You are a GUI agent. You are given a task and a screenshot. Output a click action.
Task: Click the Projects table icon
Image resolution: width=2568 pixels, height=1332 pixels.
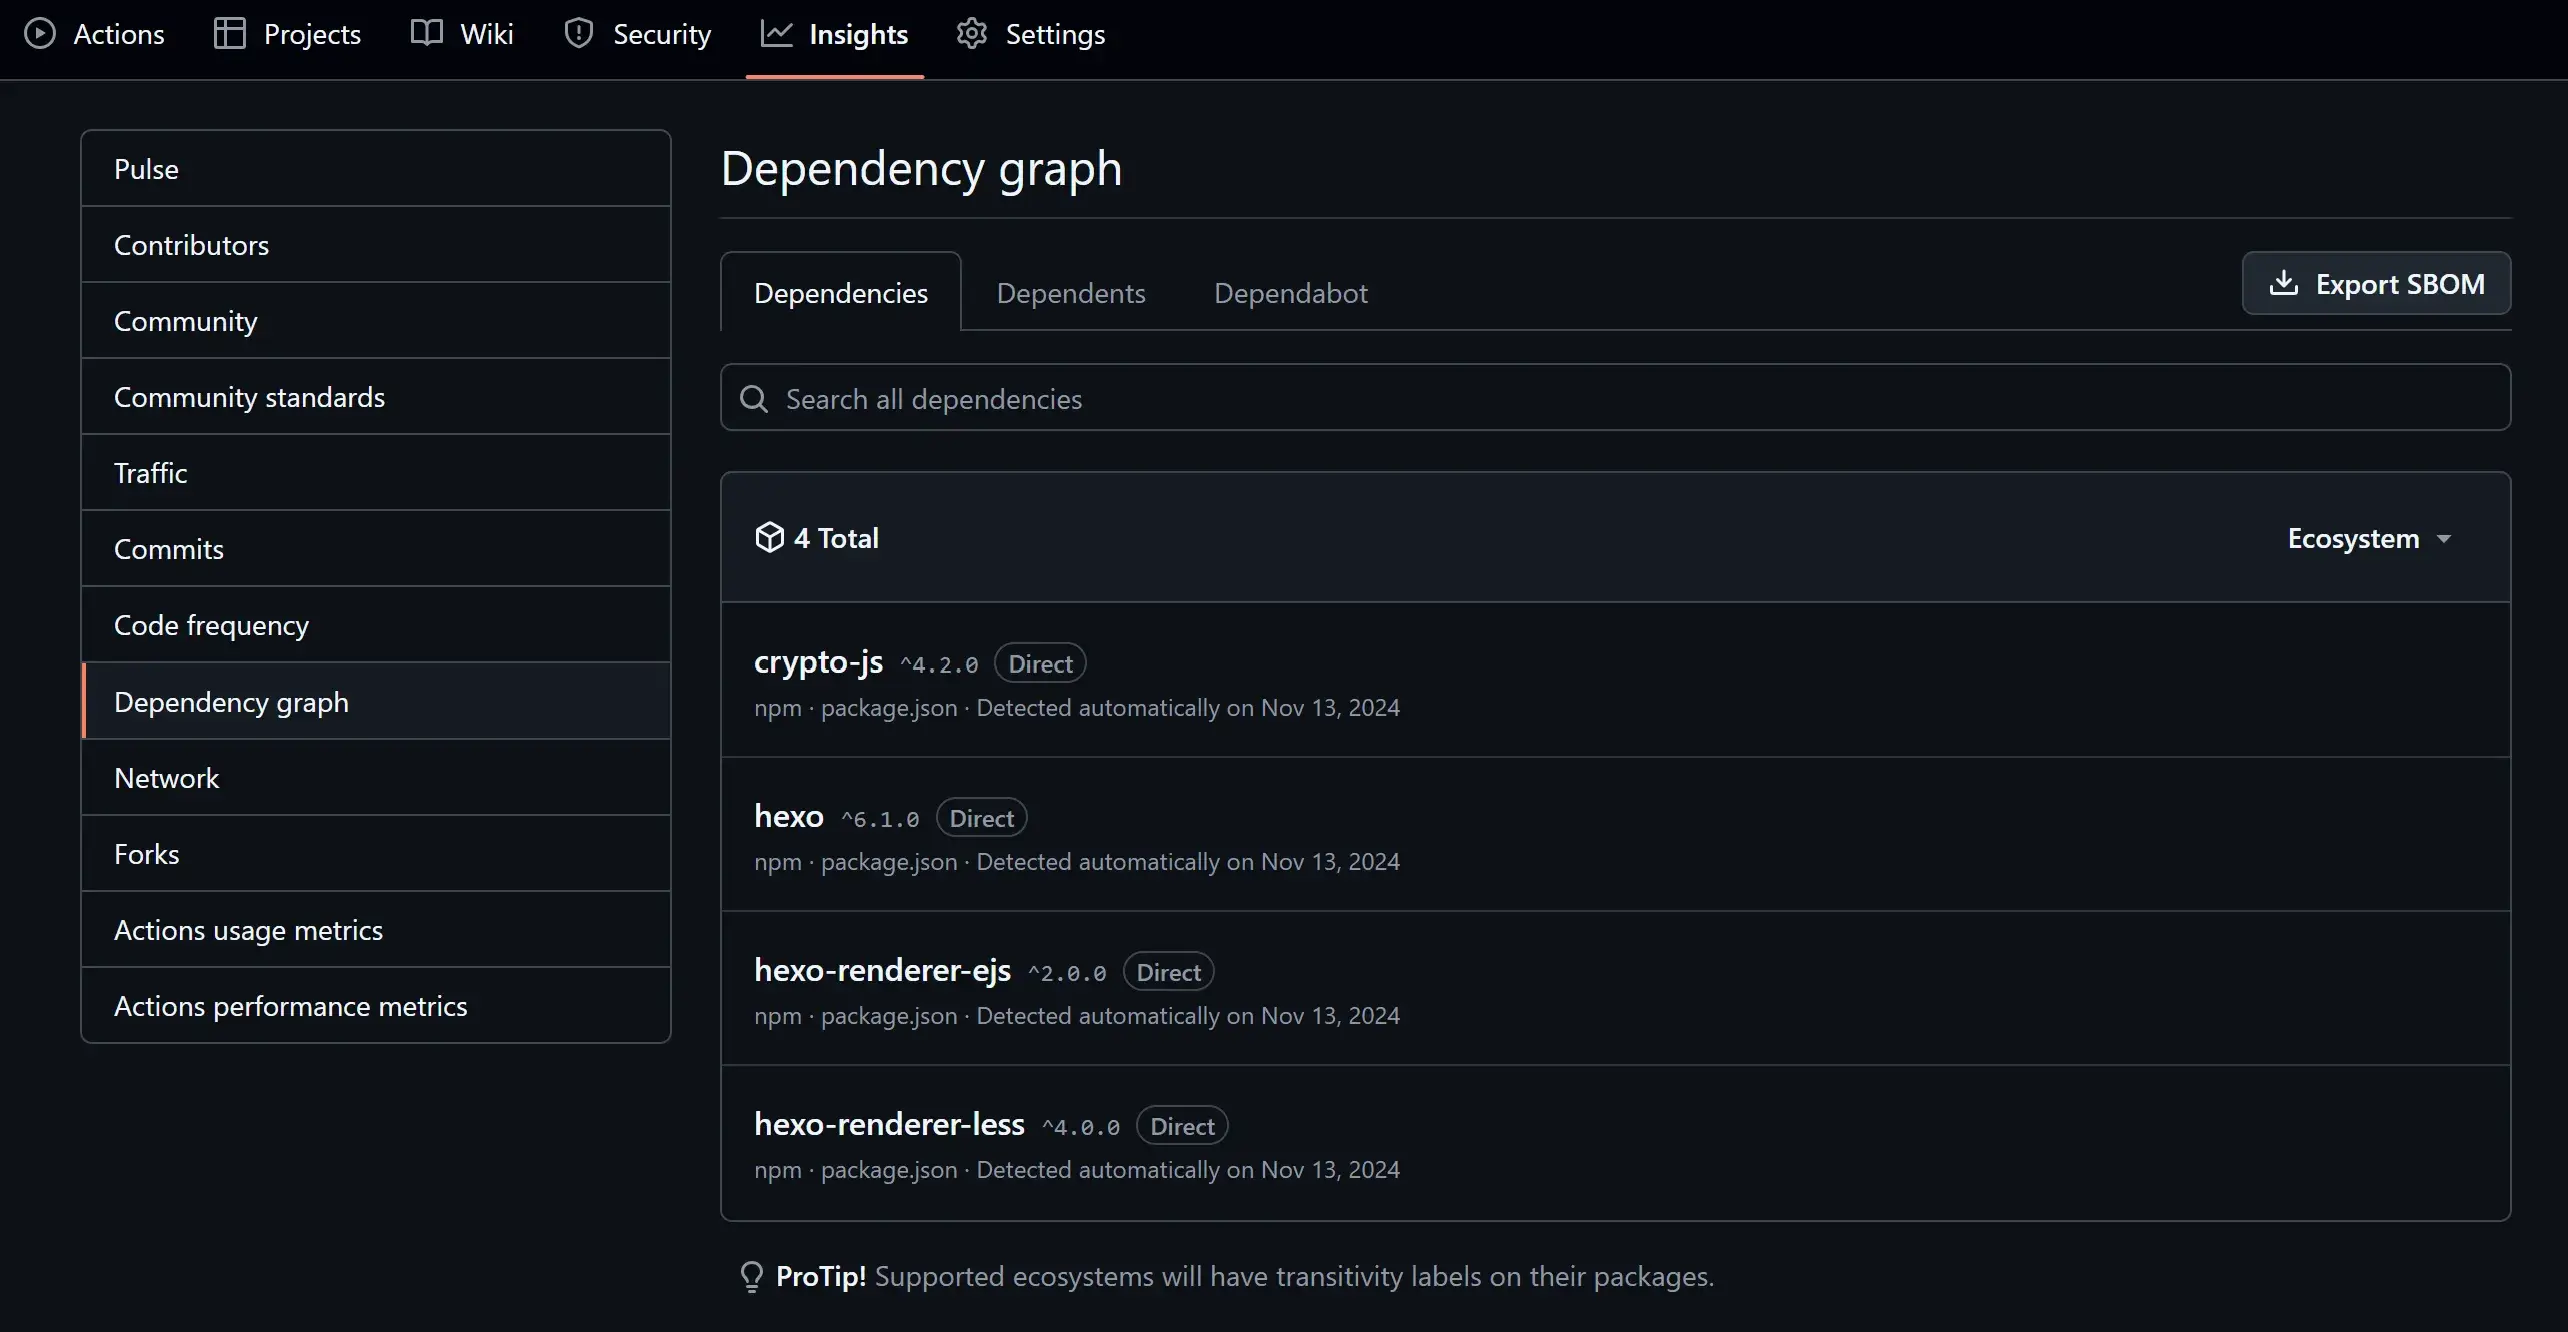[x=229, y=34]
